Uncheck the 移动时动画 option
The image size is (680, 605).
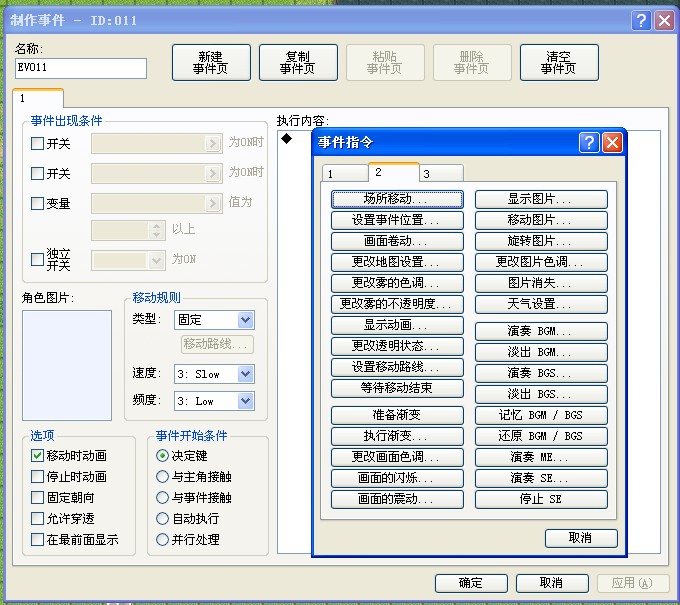38,455
